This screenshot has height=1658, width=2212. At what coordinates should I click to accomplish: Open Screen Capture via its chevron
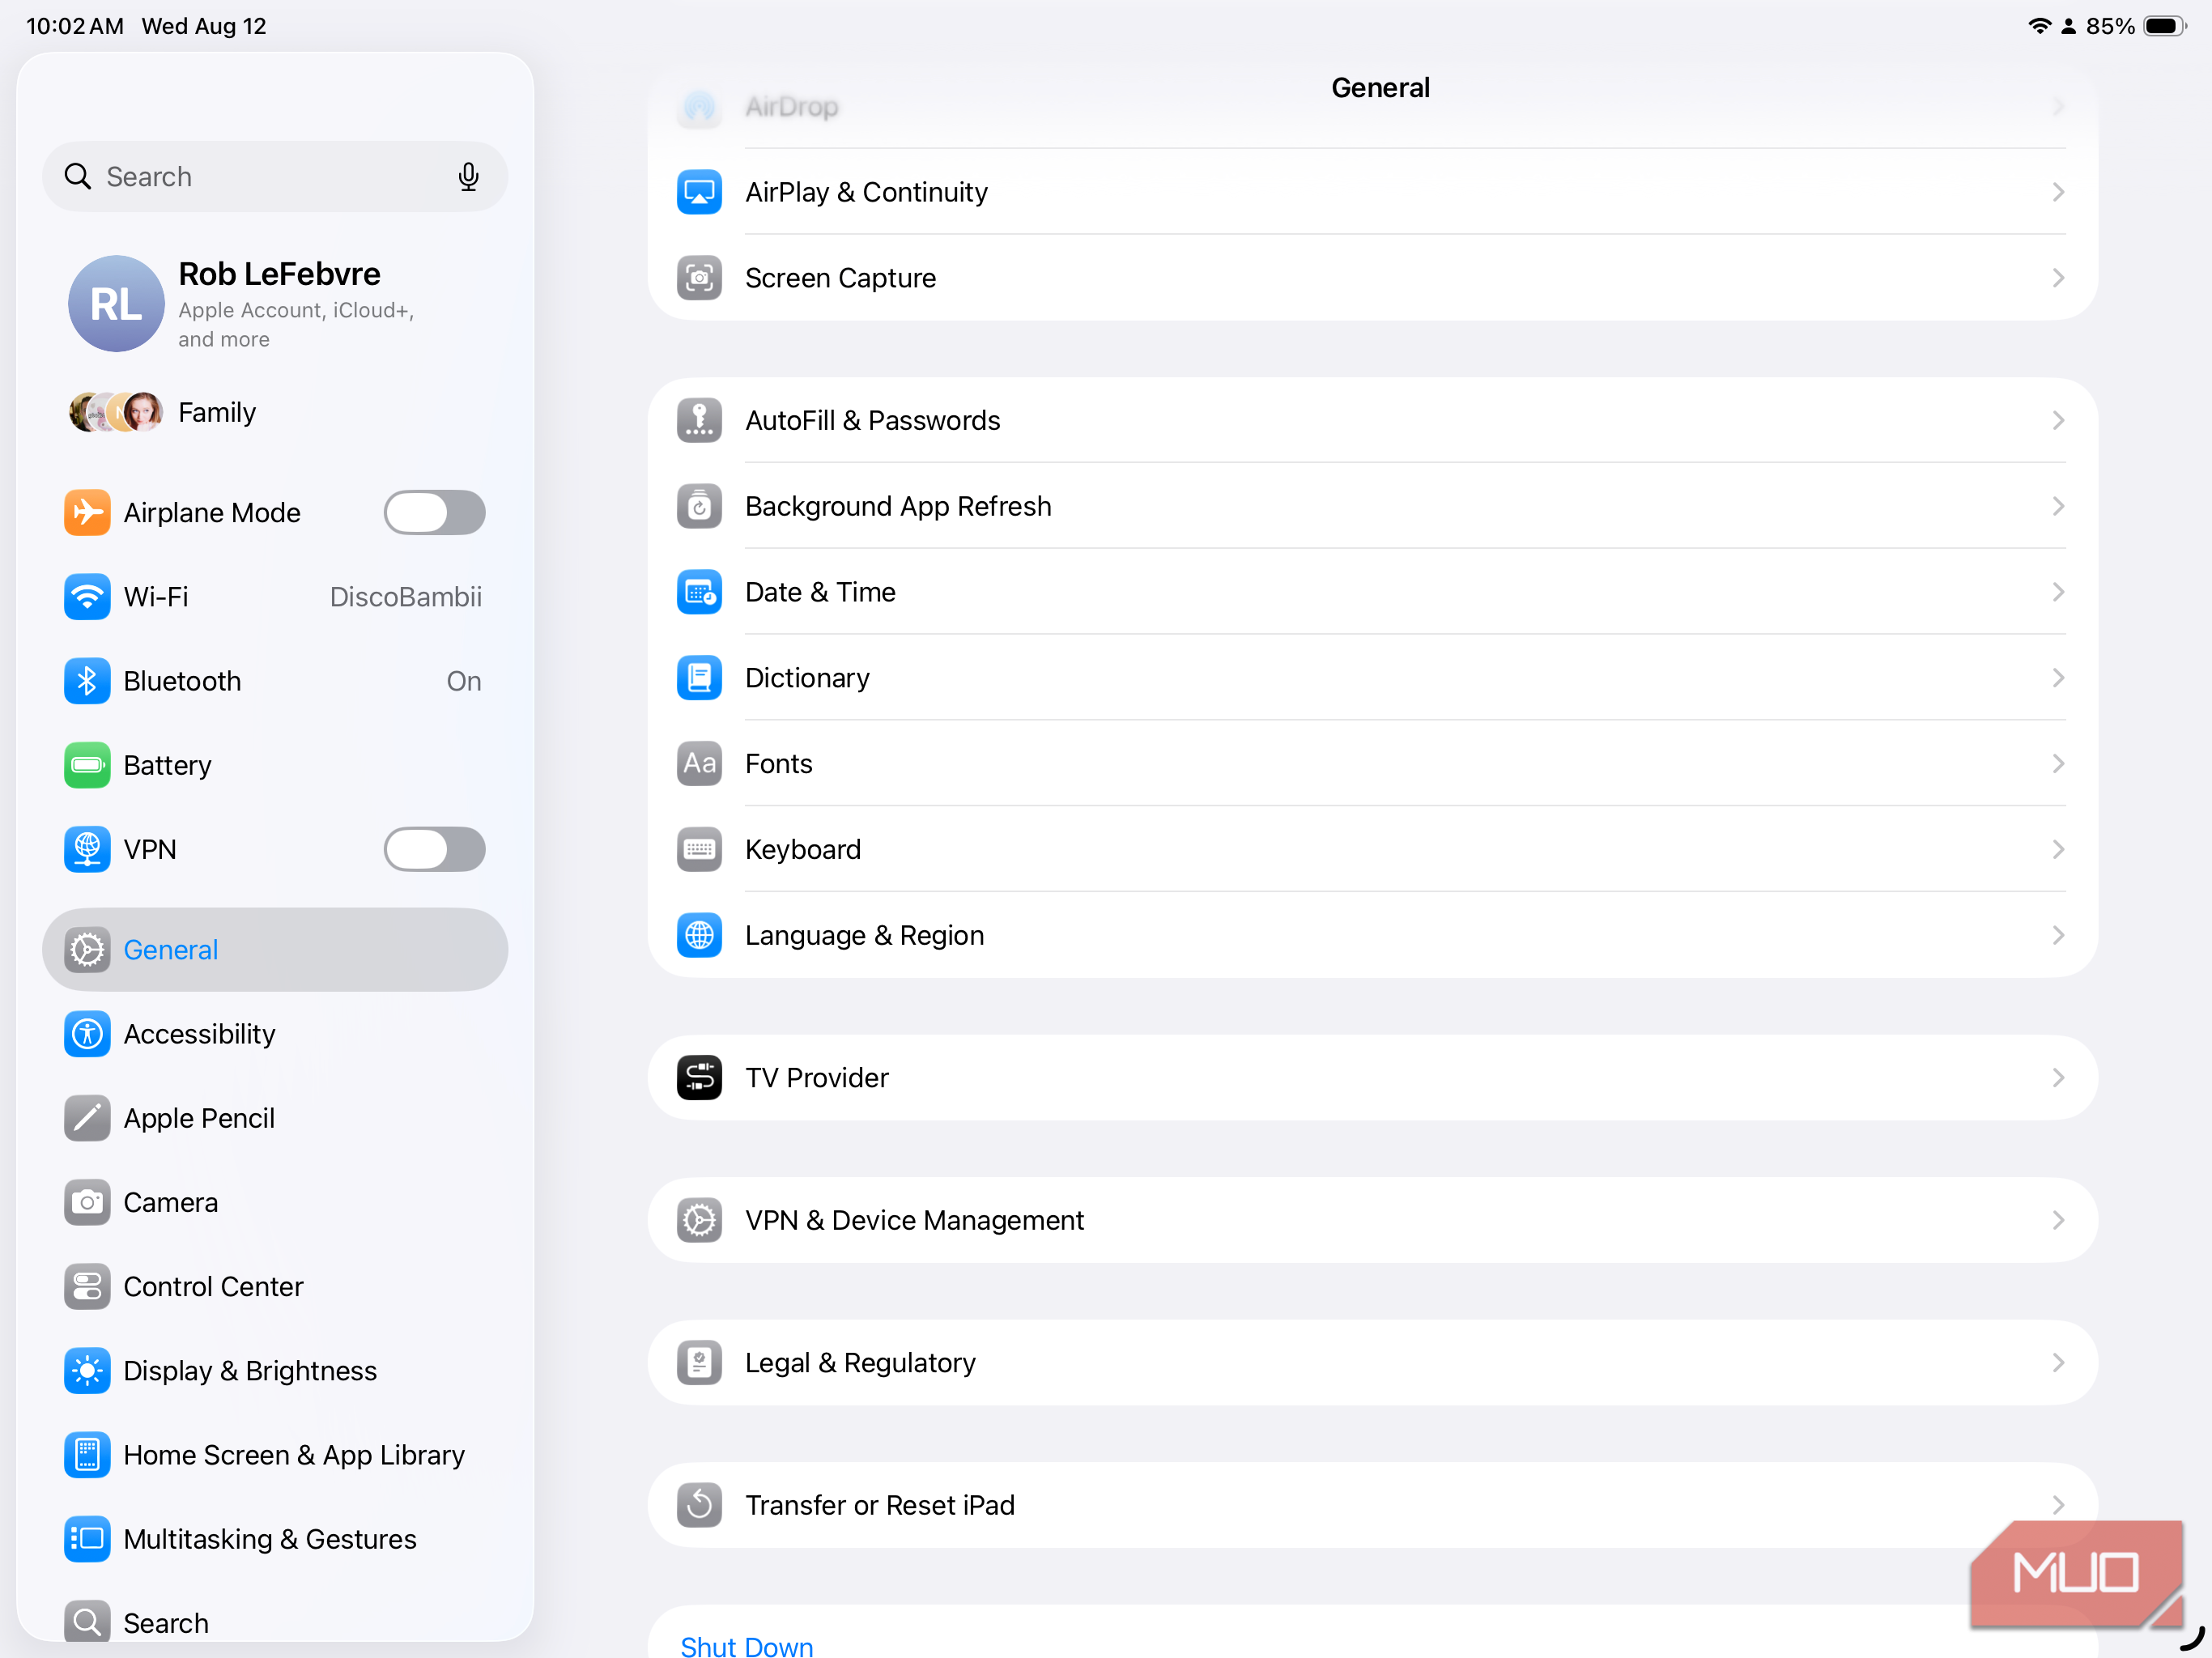[x=2058, y=278]
